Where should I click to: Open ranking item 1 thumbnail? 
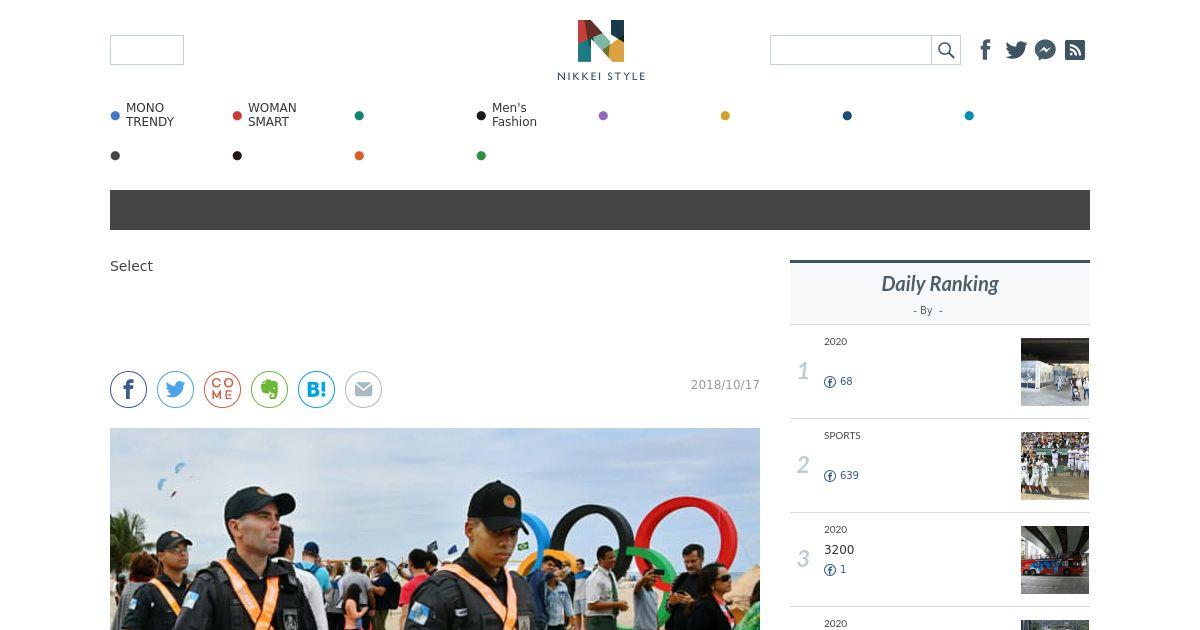click(x=1055, y=372)
